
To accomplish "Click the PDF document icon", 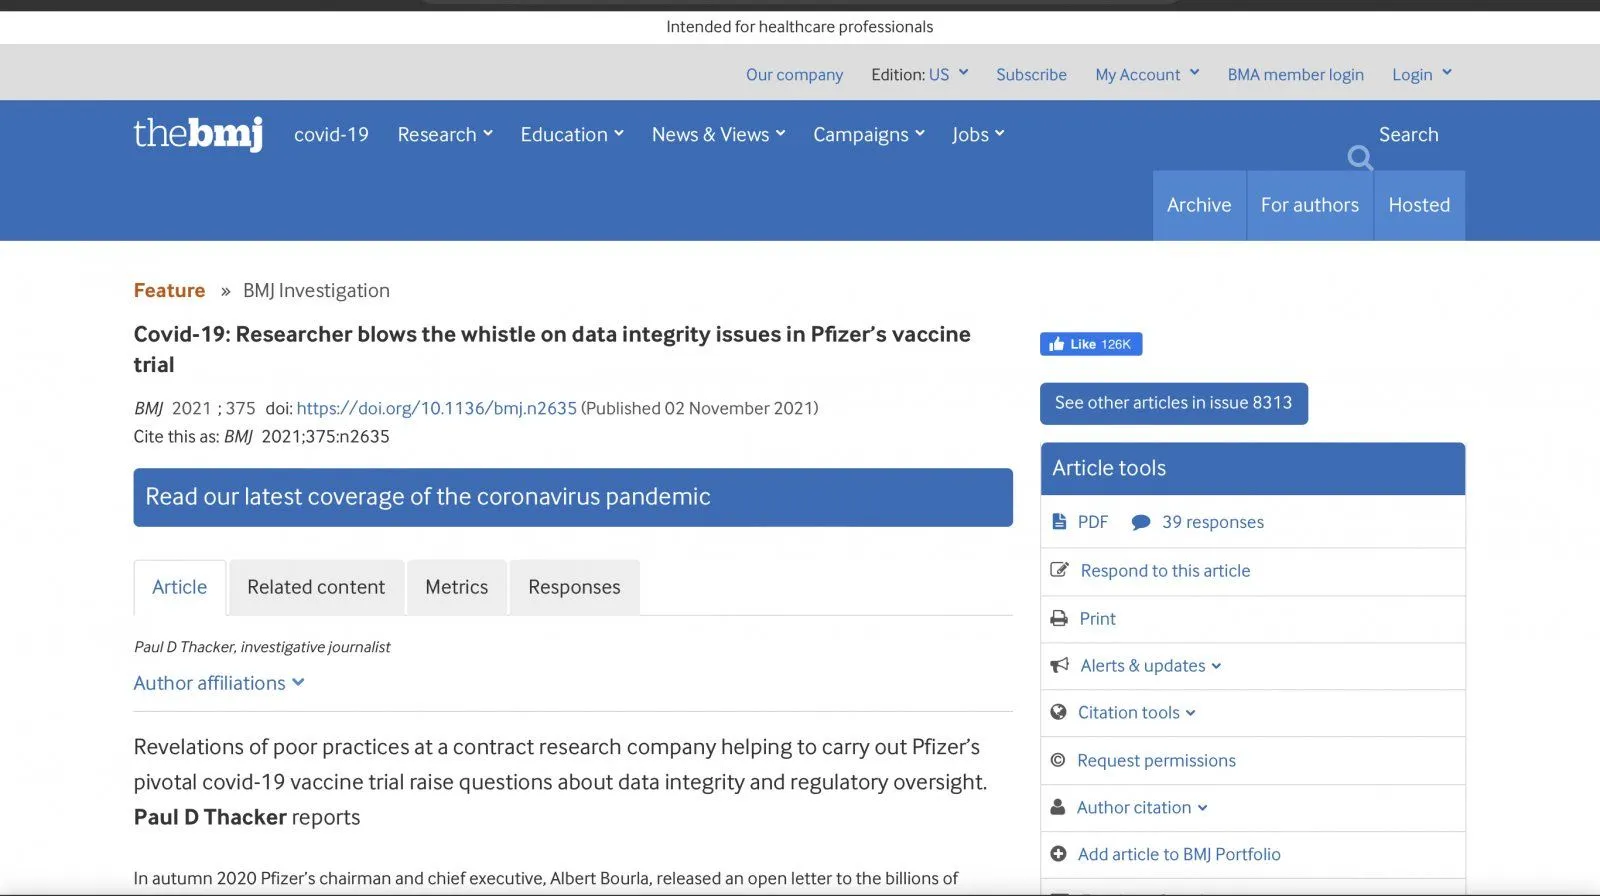I will [1059, 522].
